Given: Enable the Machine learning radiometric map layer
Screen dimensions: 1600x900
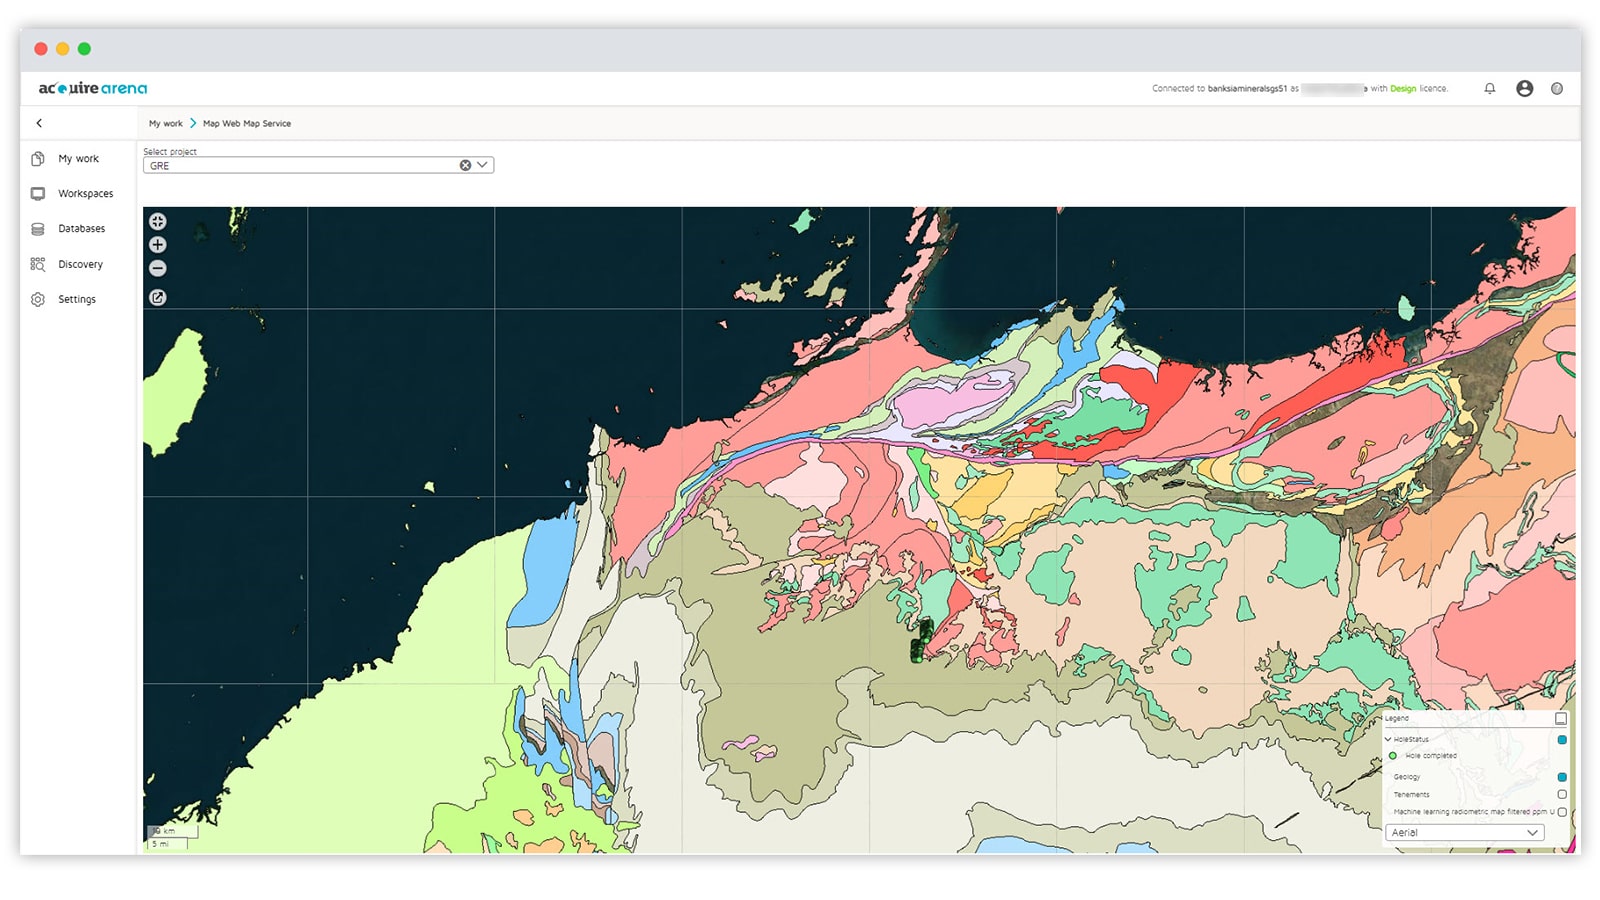Looking at the screenshot, I should coord(1562,812).
